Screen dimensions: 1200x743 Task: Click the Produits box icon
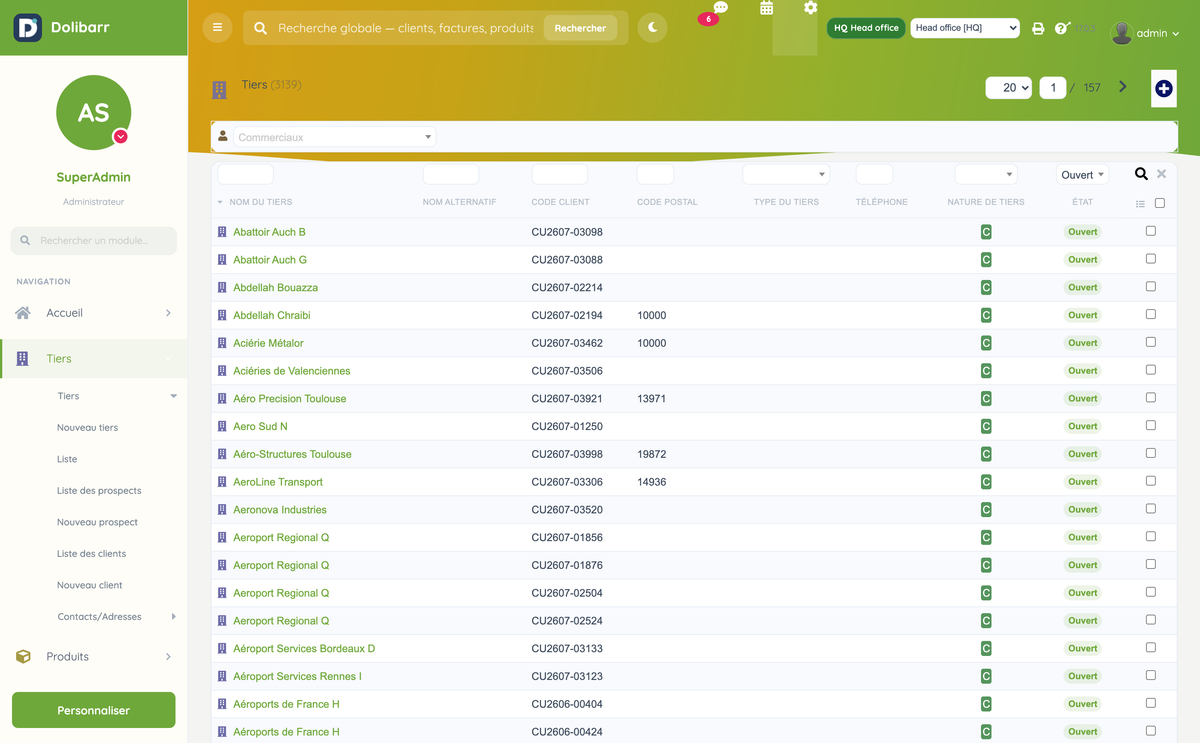(23, 657)
